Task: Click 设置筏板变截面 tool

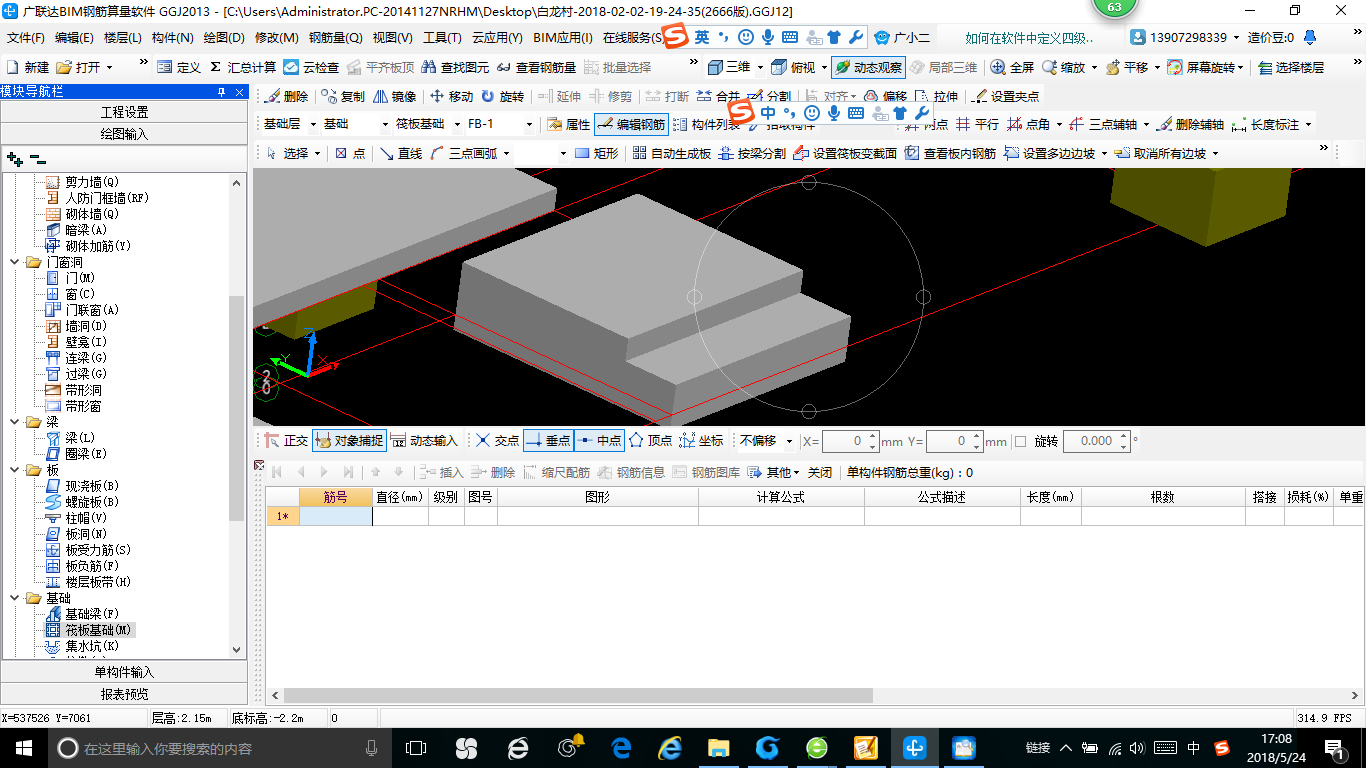Action: click(x=844, y=153)
